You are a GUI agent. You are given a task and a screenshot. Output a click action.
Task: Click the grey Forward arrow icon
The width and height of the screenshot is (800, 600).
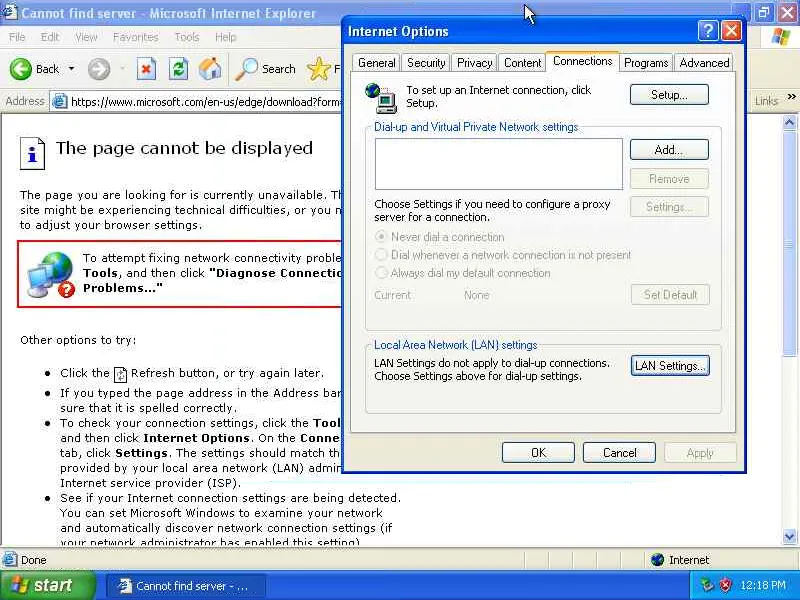click(98, 69)
